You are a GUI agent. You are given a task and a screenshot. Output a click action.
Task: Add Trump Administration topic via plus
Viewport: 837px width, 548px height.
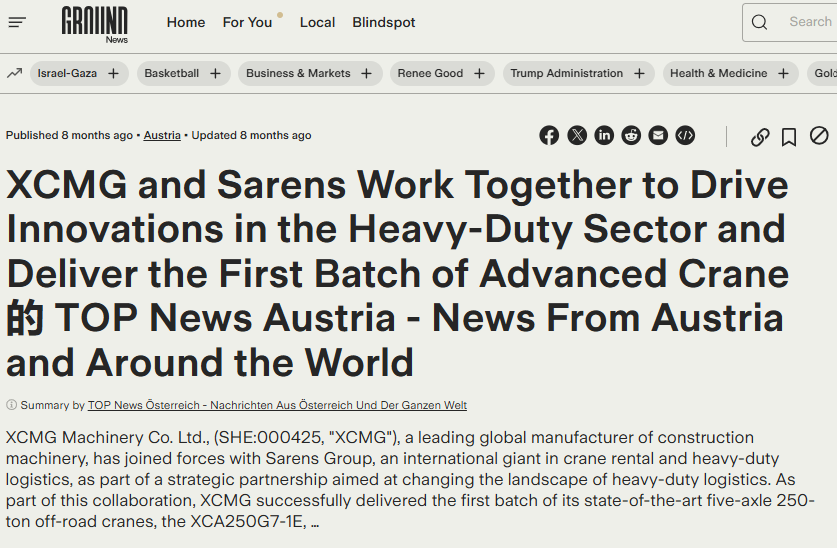tap(639, 74)
